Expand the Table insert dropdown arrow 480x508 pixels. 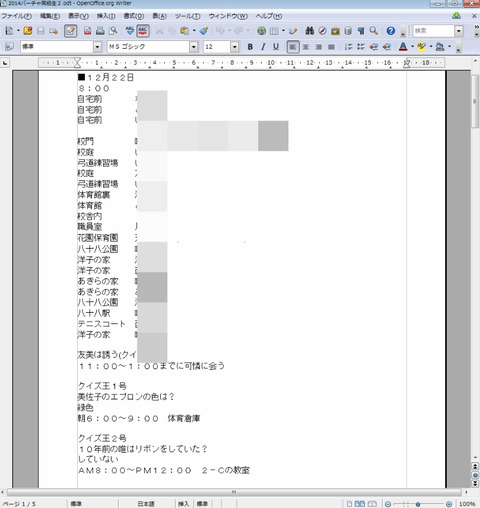pos(283,31)
